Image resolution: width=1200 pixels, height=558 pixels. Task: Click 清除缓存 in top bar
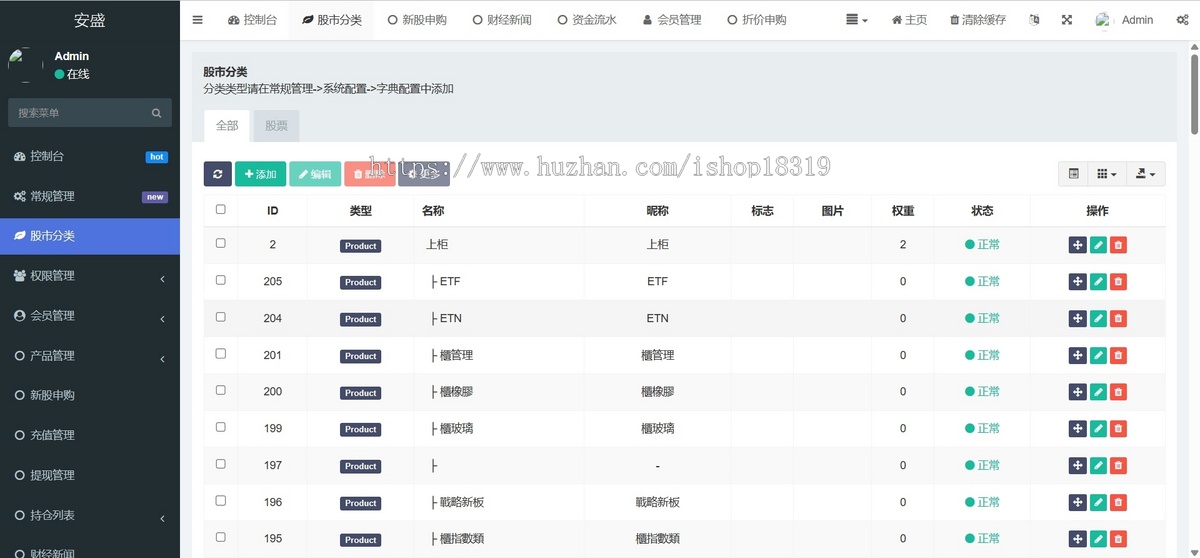tap(978, 20)
